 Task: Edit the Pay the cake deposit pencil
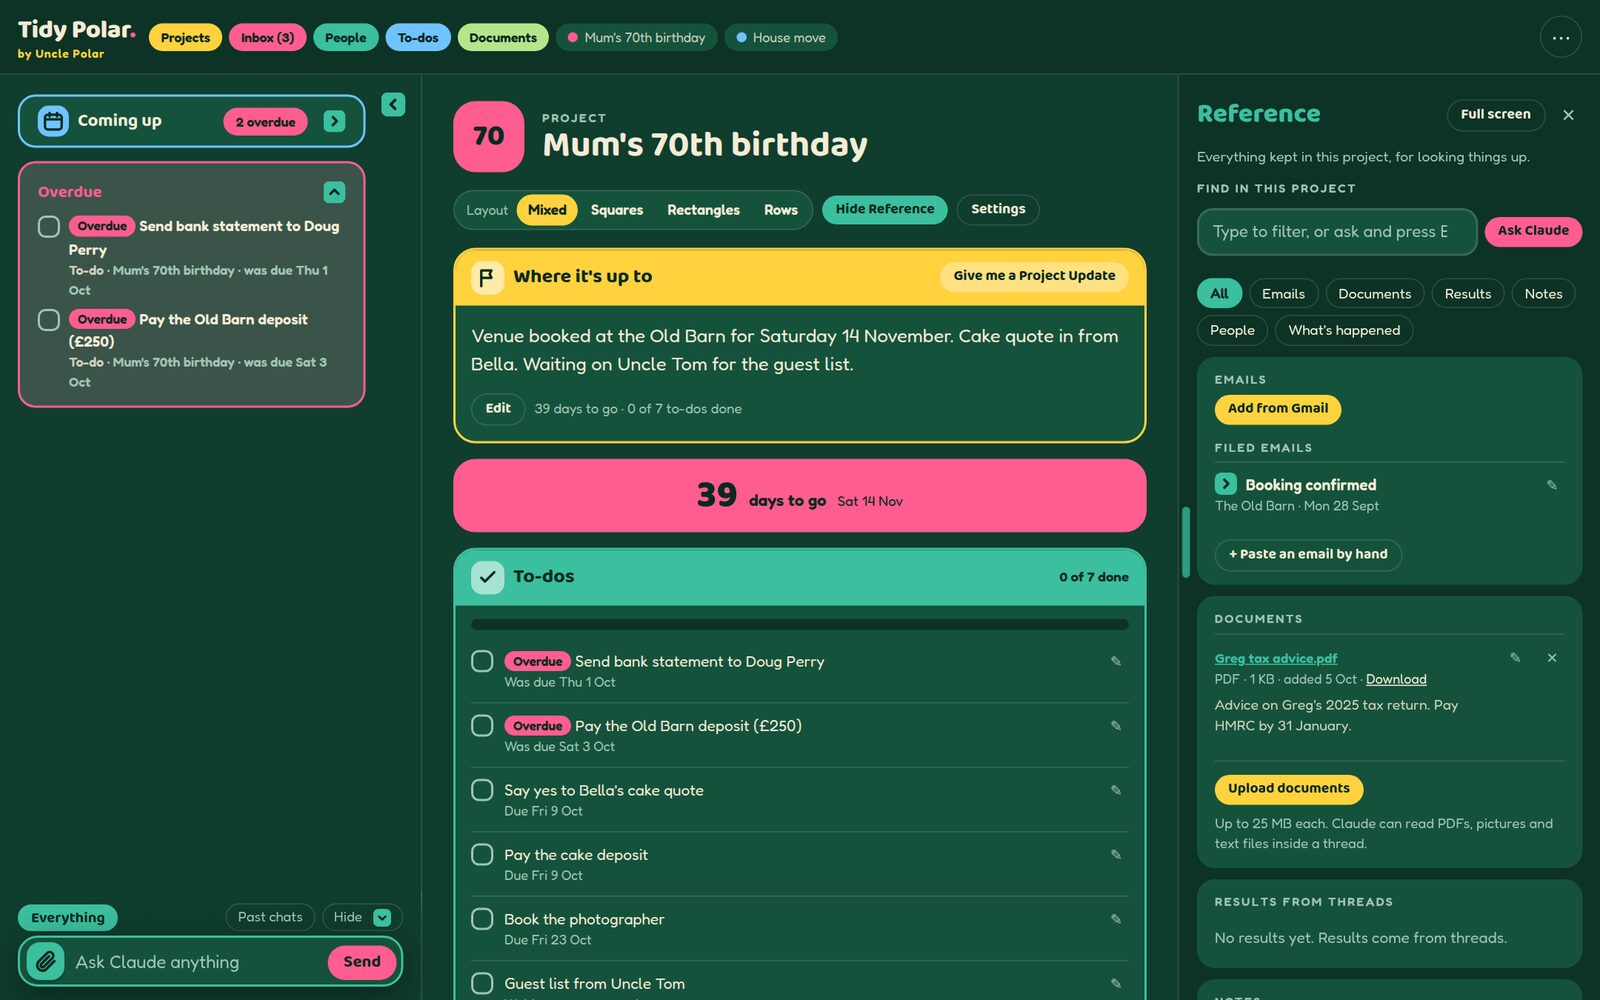[x=1116, y=855]
